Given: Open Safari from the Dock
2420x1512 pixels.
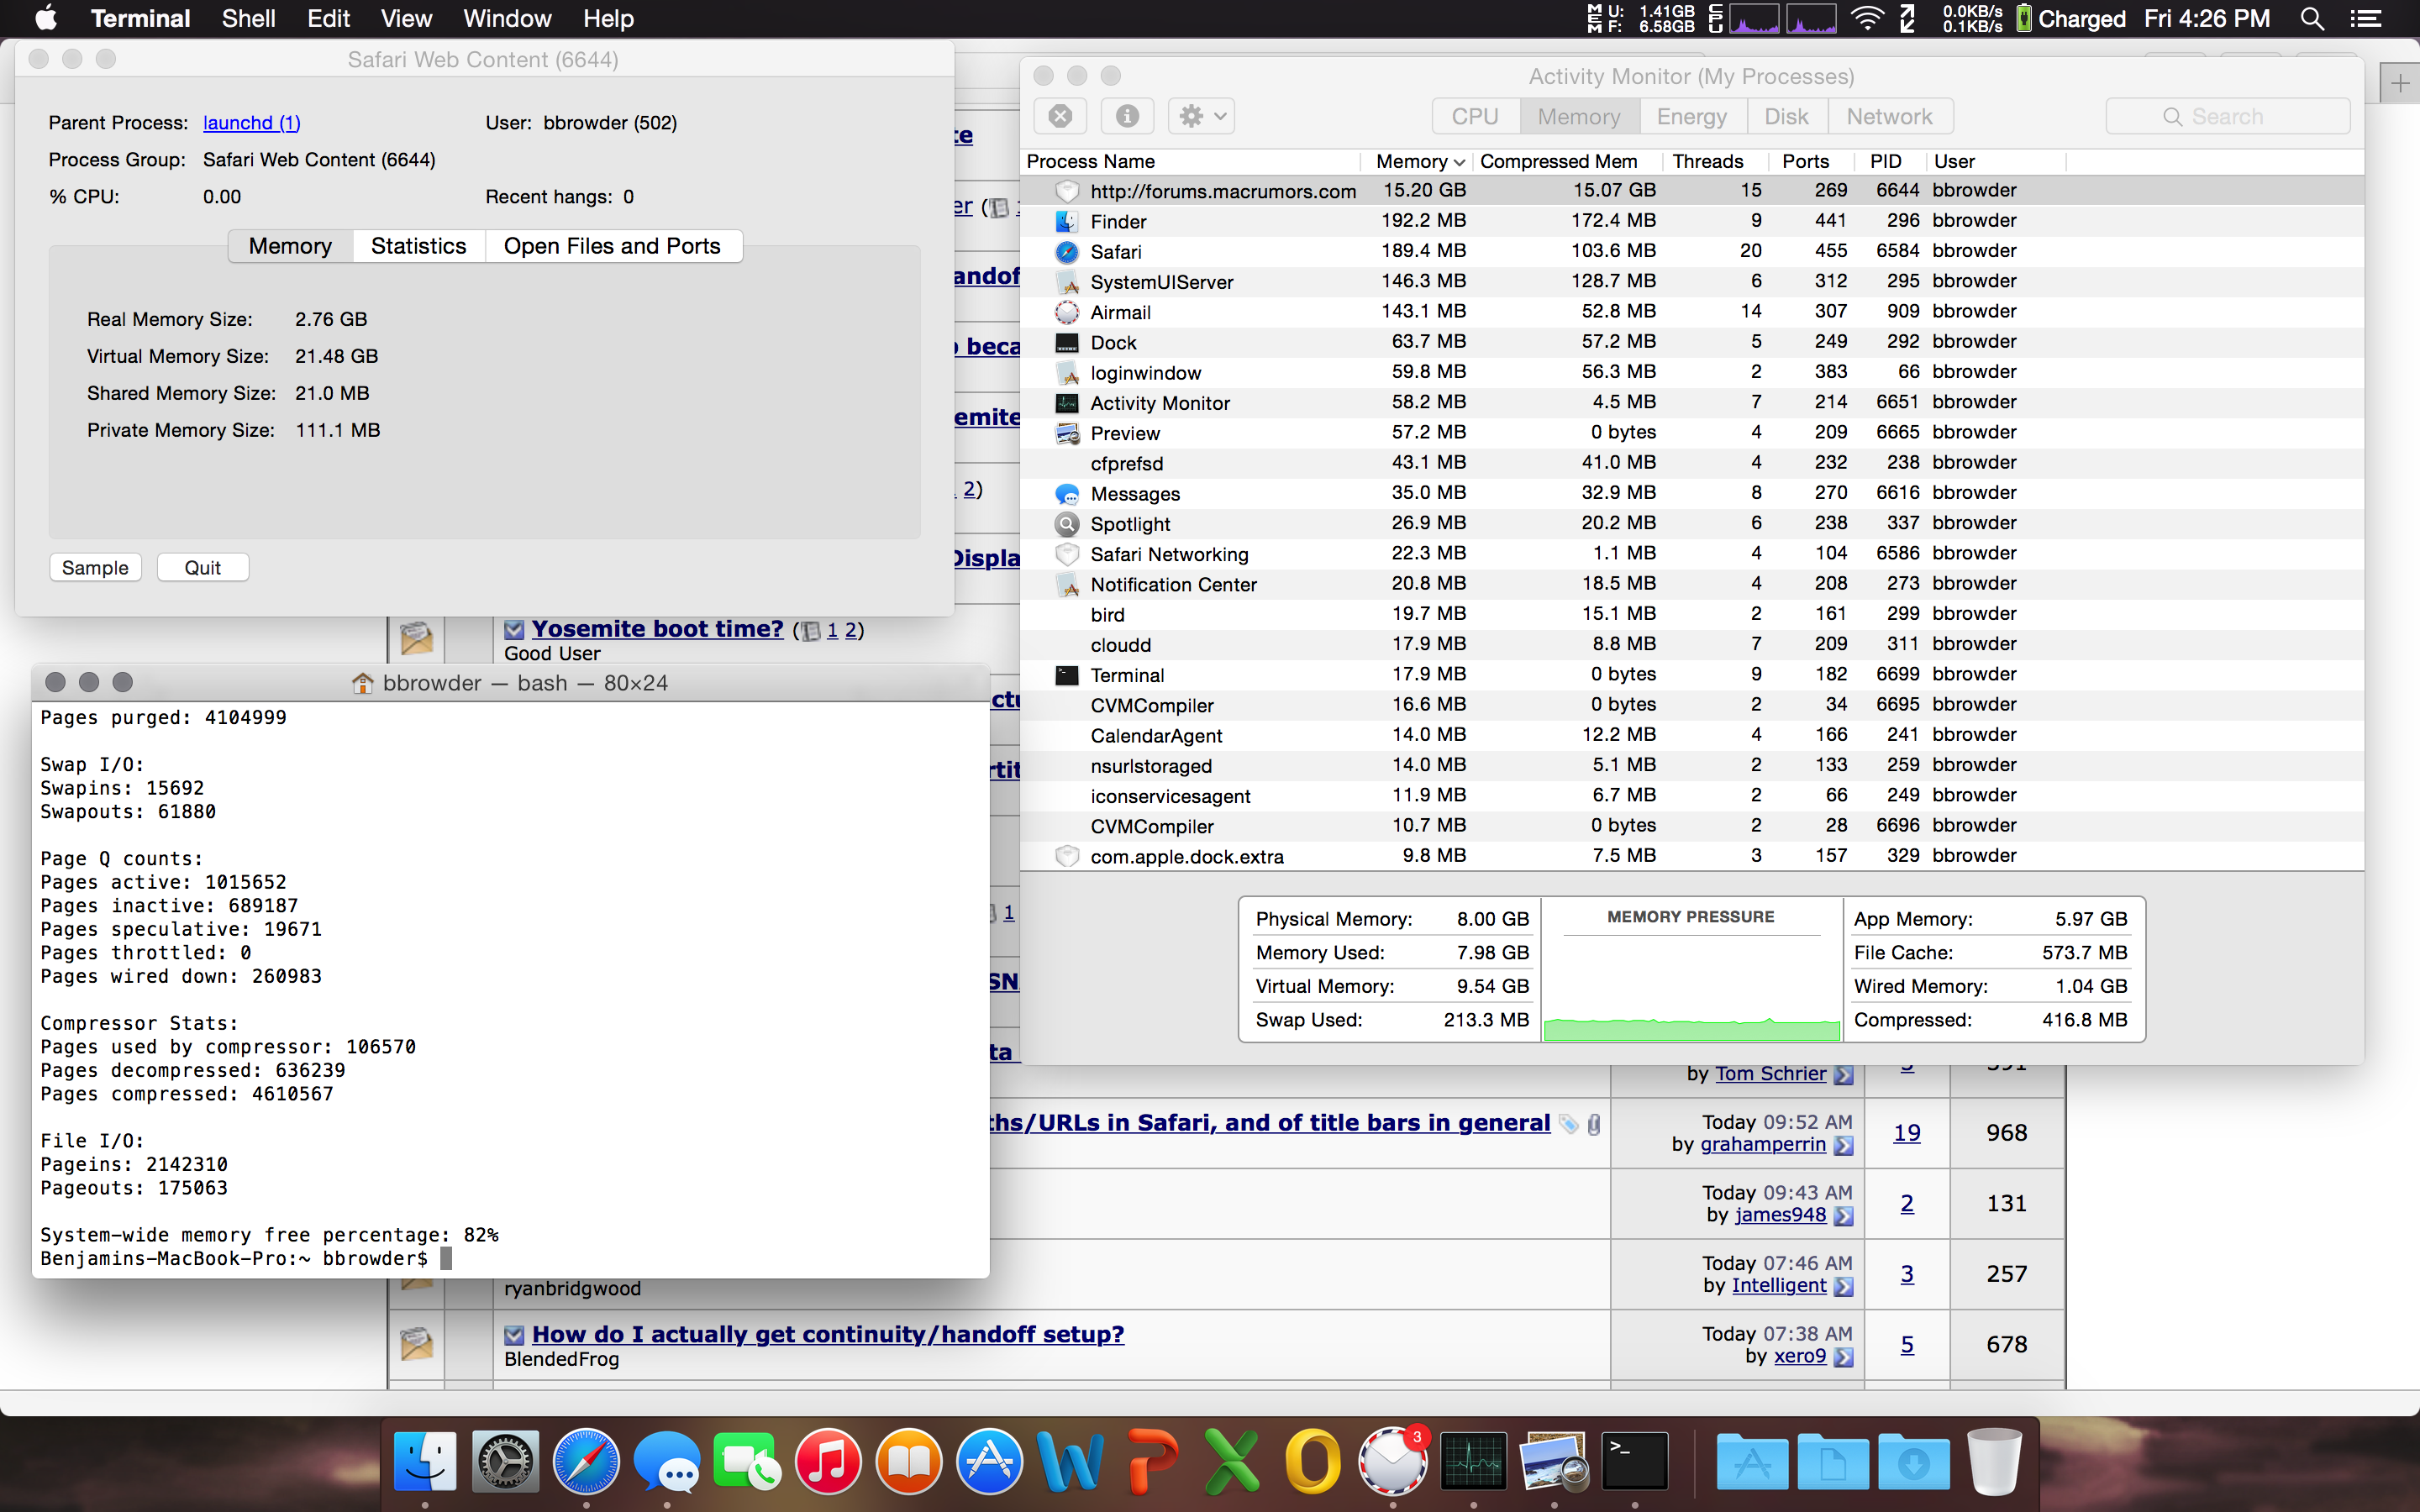Looking at the screenshot, I should 586,1462.
